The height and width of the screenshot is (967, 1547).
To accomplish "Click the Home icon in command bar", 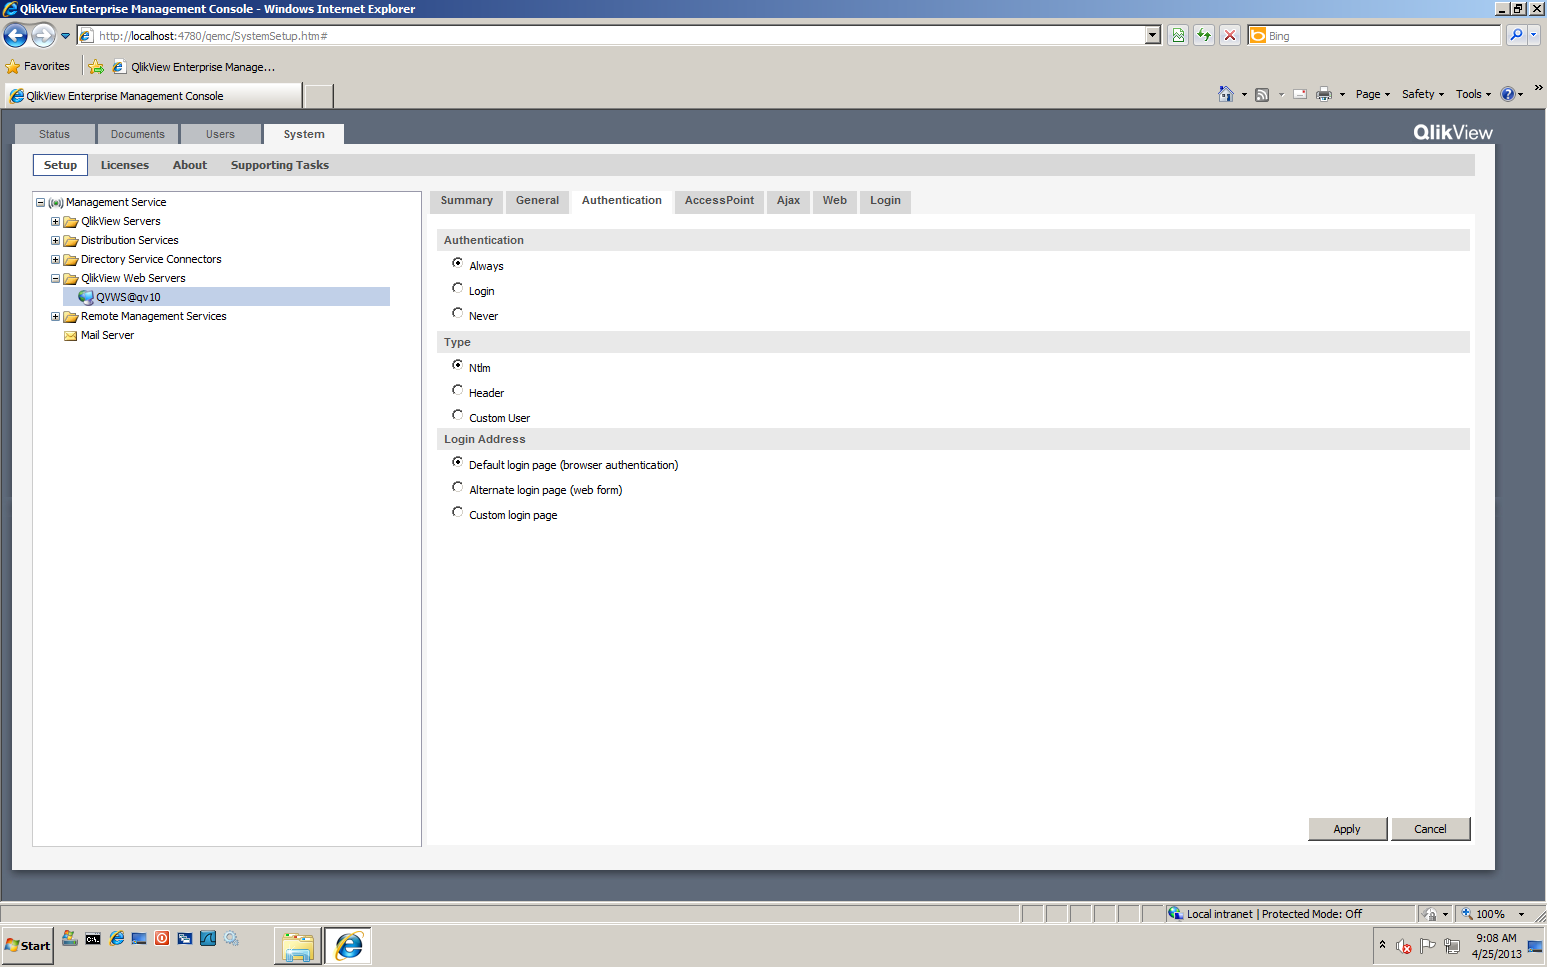I will pyautogui.click(x=1226, y=94).
